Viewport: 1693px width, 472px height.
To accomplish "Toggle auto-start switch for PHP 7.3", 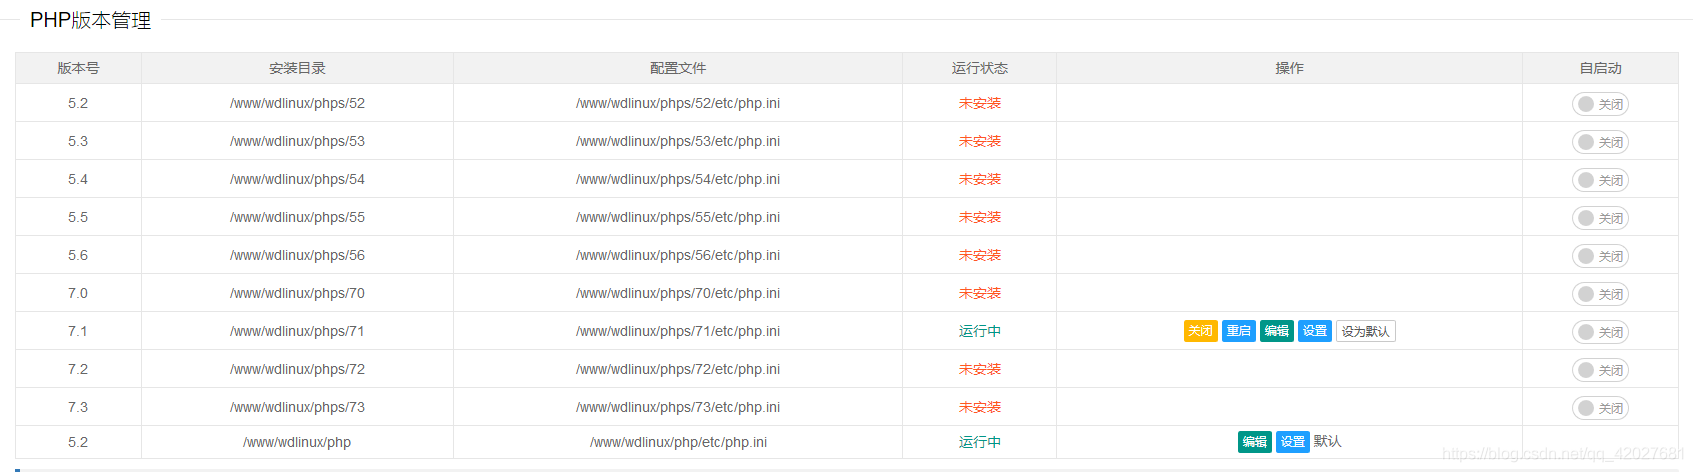I will tap(1600, 408).
